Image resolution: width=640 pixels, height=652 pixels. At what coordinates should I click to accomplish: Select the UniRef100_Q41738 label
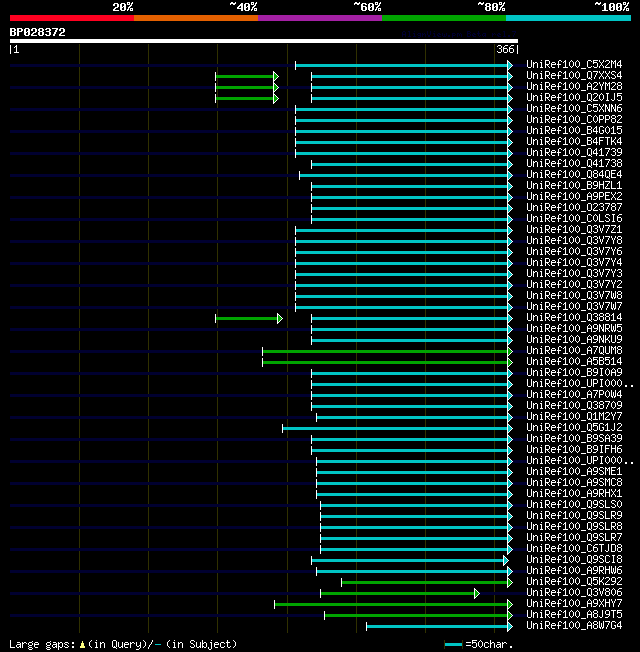[x=574, y=163]
